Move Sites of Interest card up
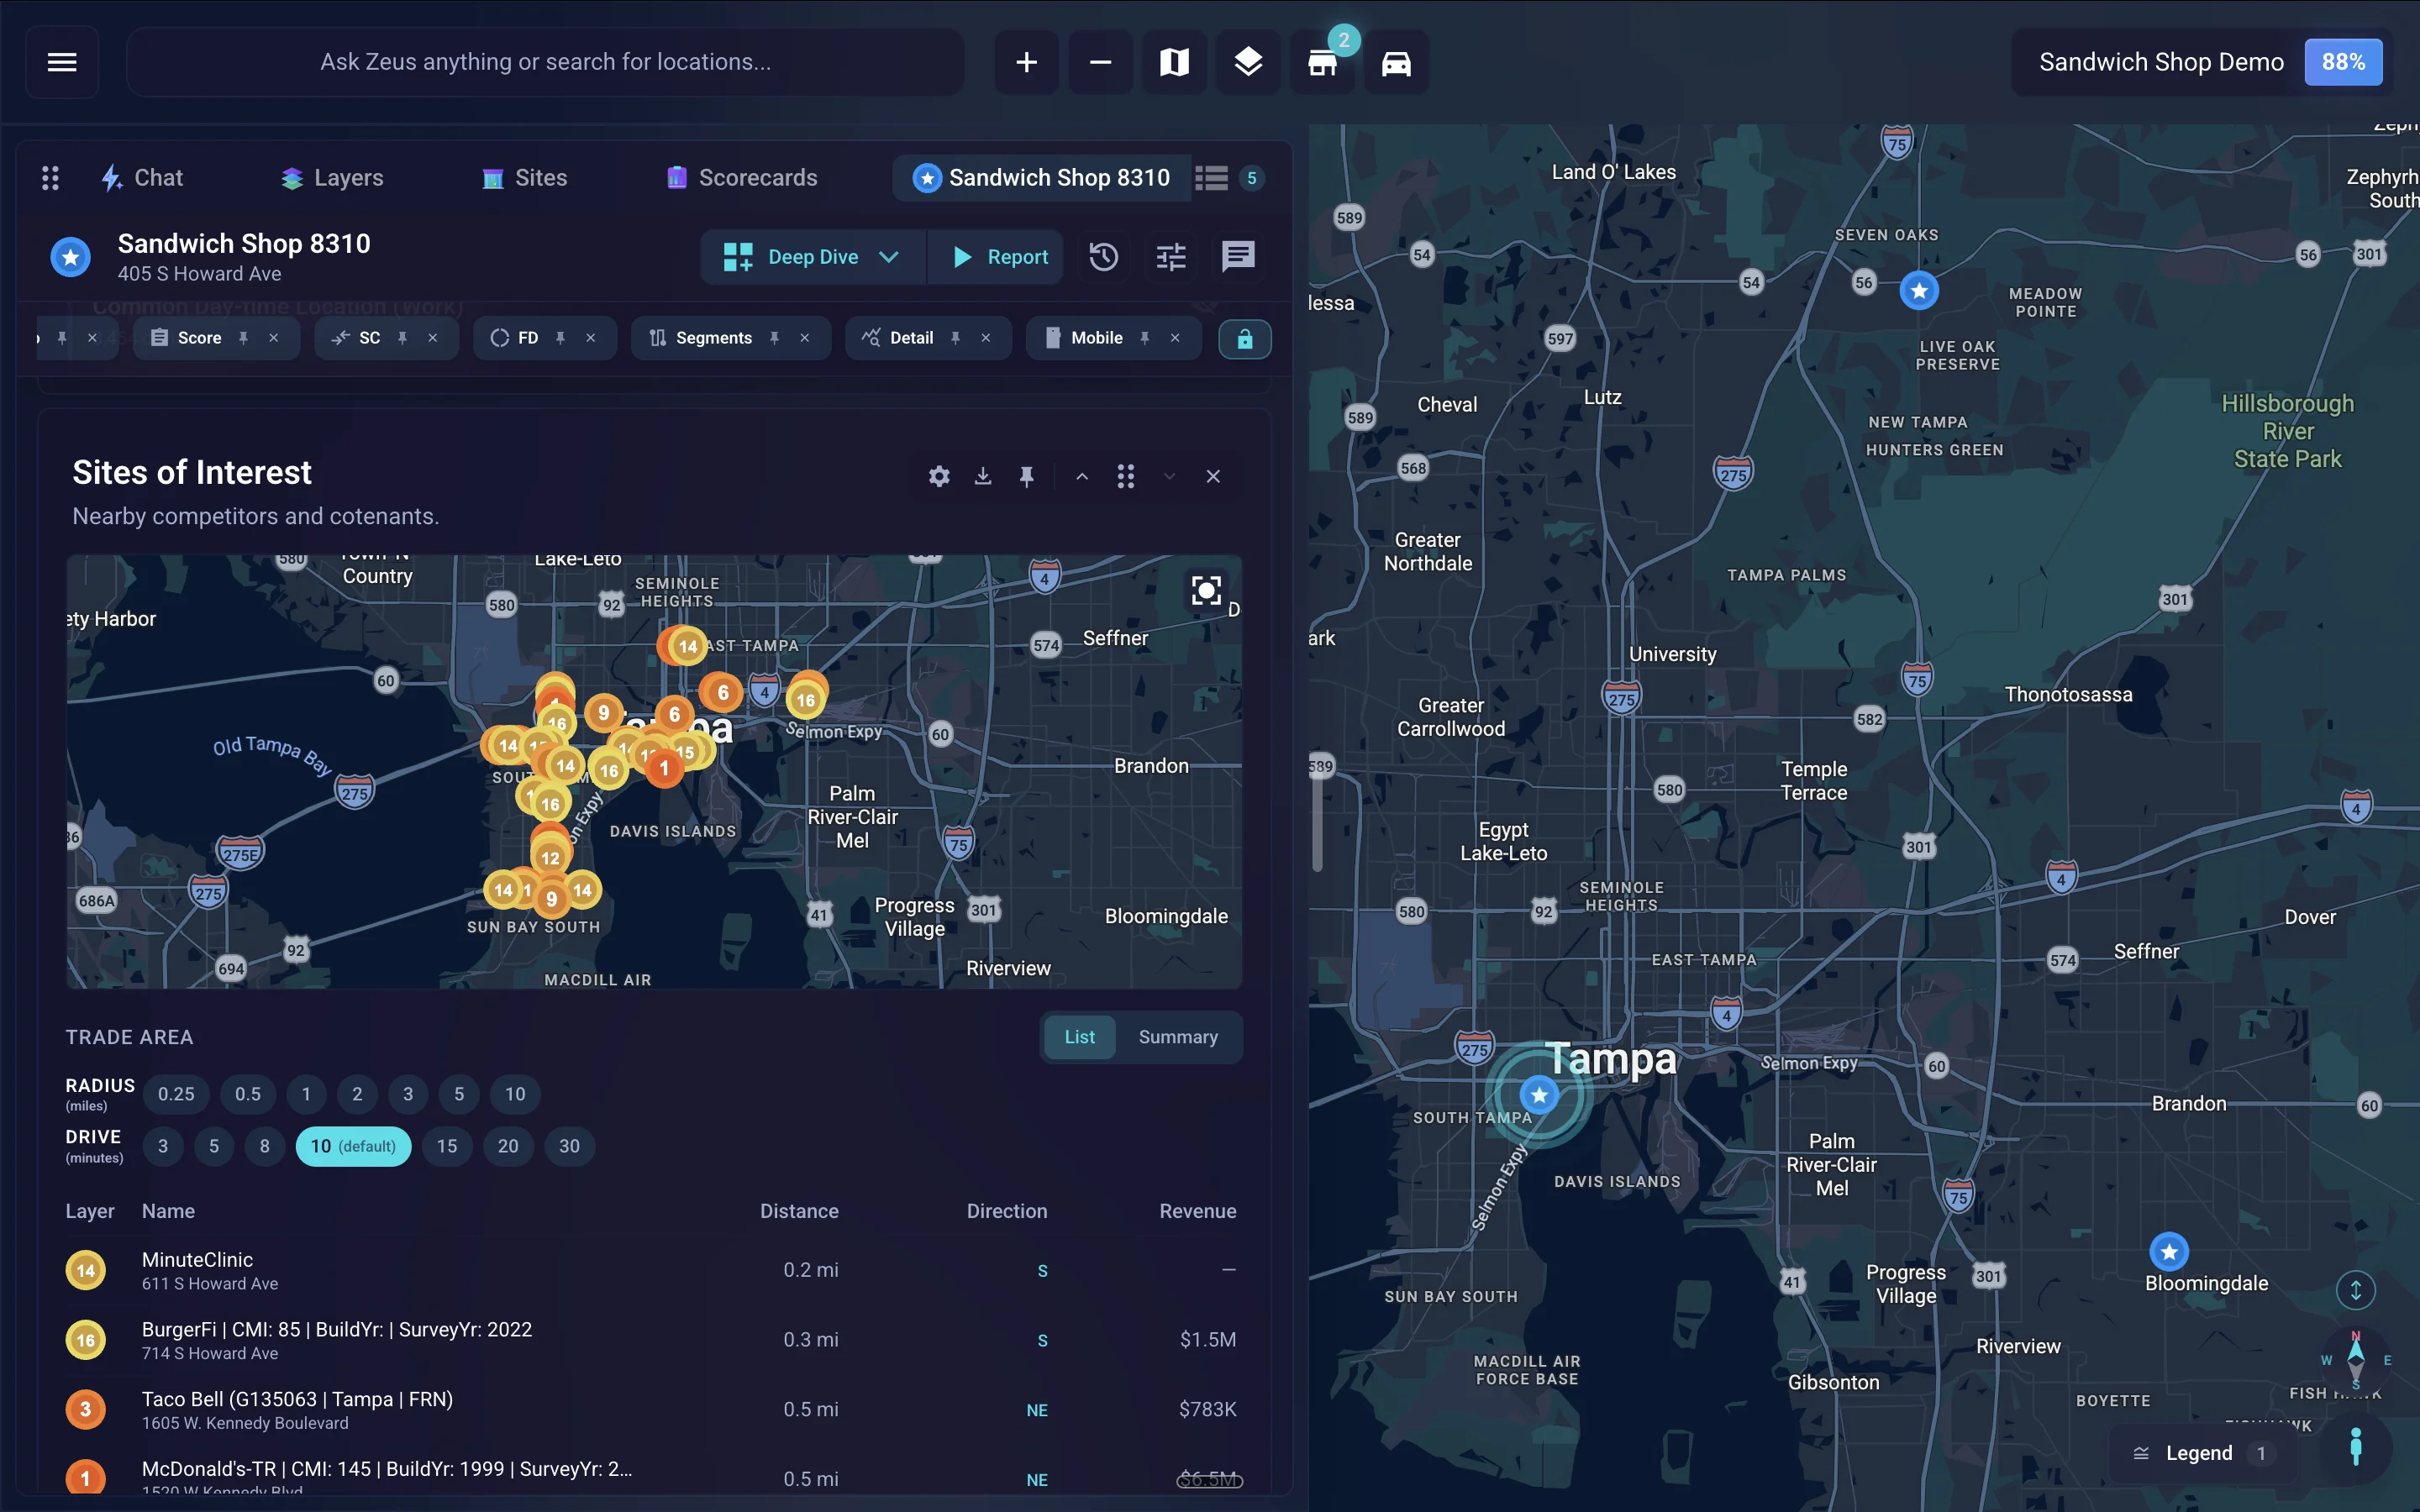The height and width of the screenshot is (1512, 2420). click(x=1082, y=476)
